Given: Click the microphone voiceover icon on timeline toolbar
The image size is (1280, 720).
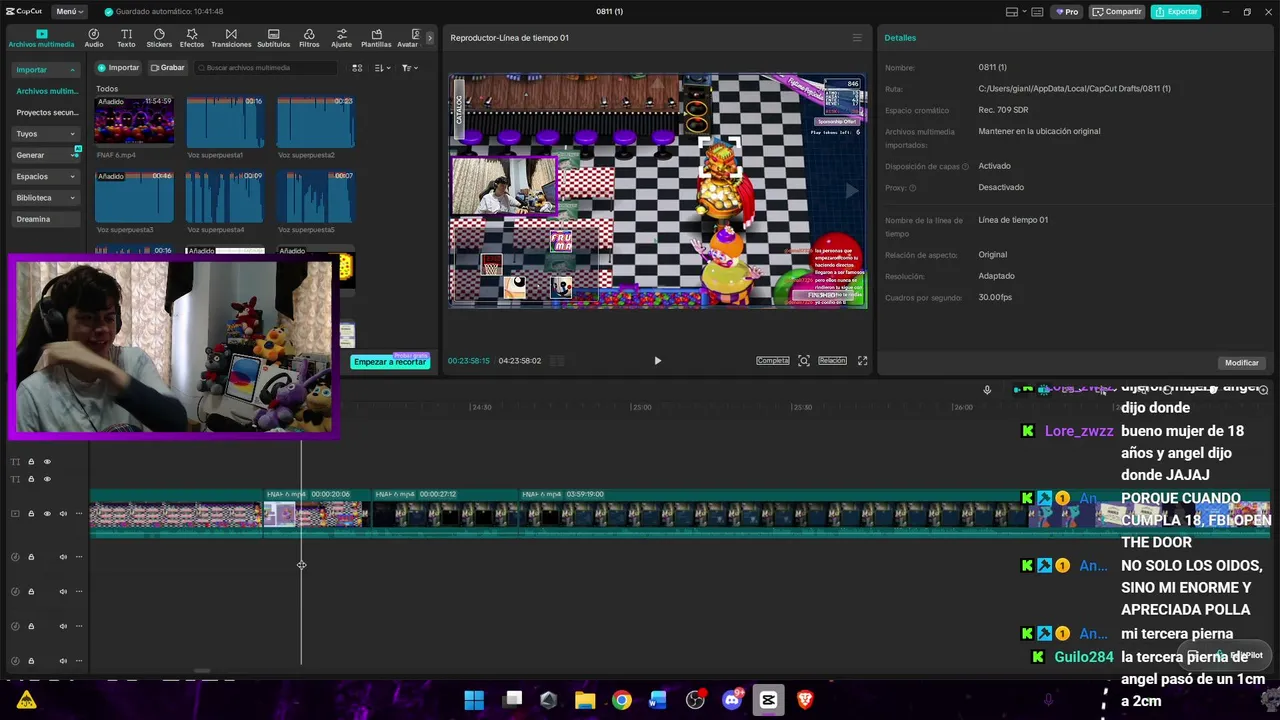Looking at the screenshot, I should pyautogui.click(x=987, y=390).
